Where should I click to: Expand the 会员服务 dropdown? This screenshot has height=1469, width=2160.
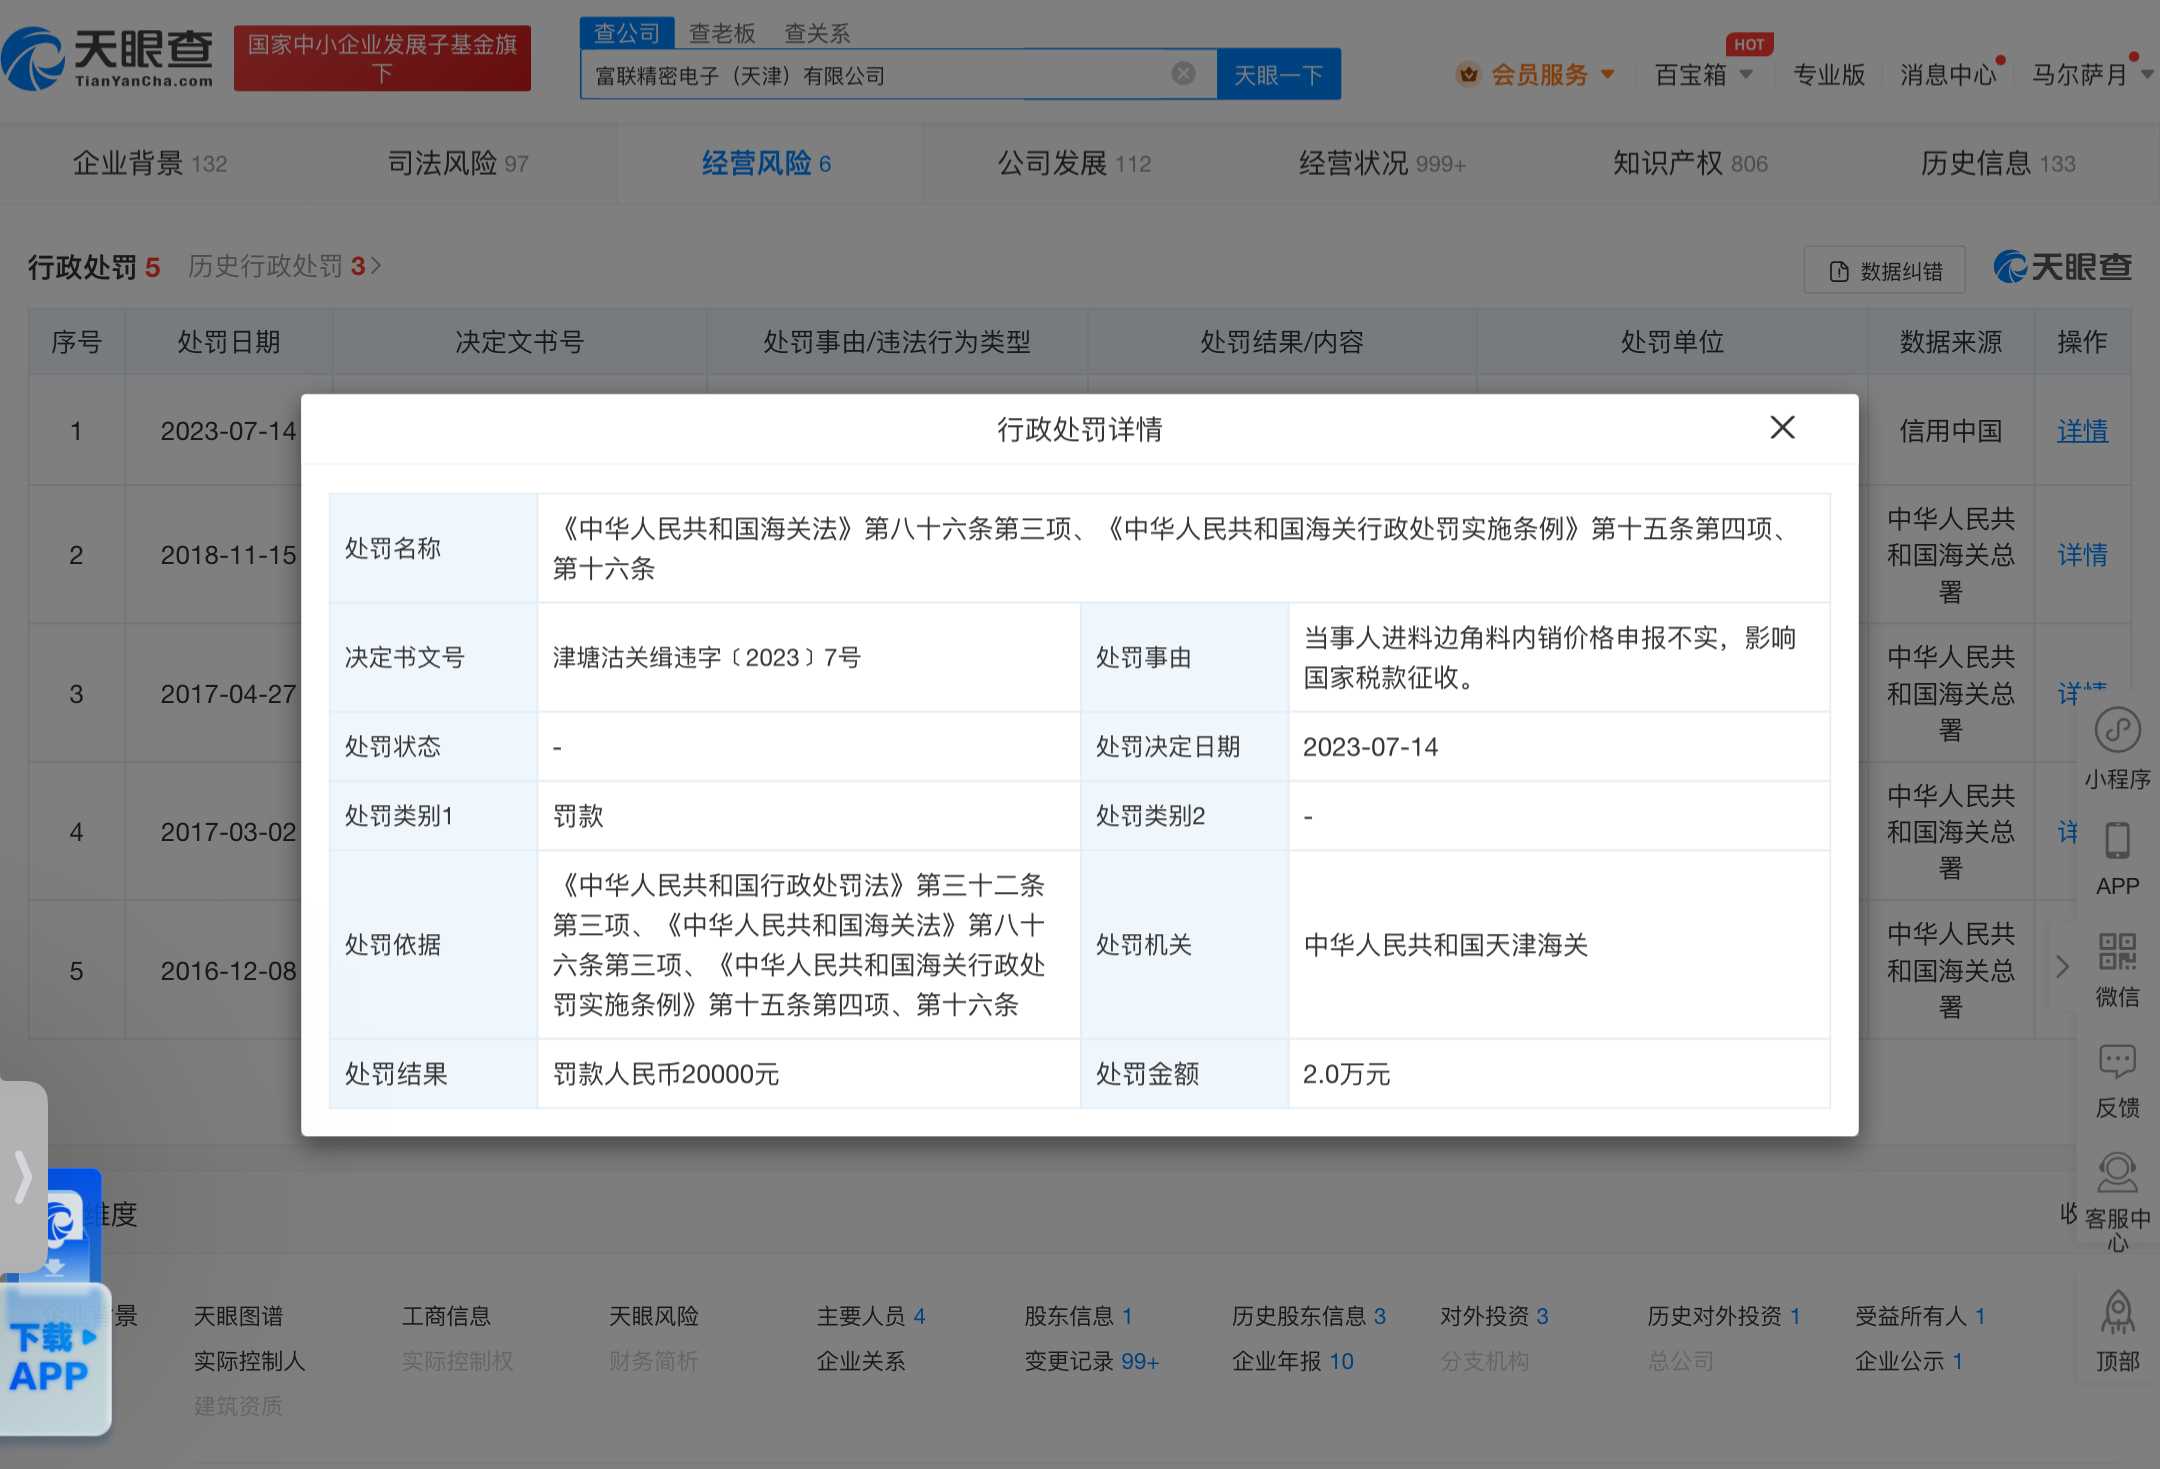click(x=1608, y=75)
